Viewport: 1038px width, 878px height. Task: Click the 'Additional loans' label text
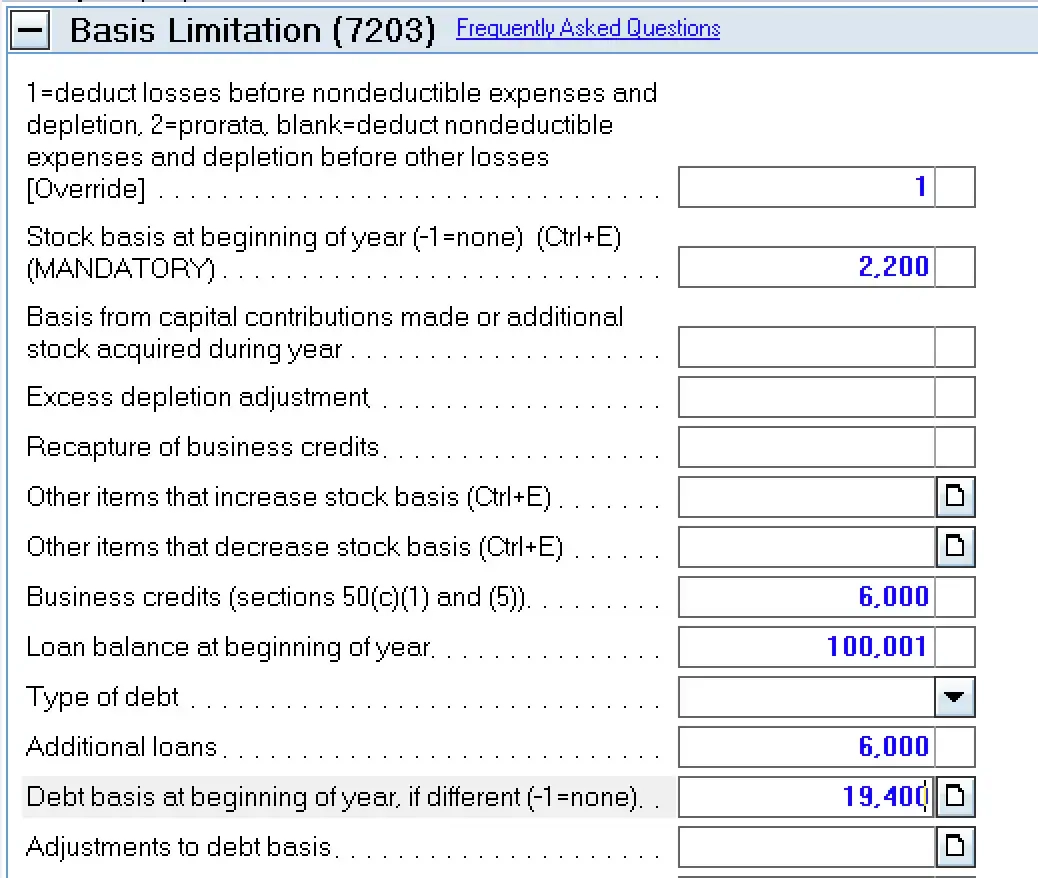[x=122, y=747]
